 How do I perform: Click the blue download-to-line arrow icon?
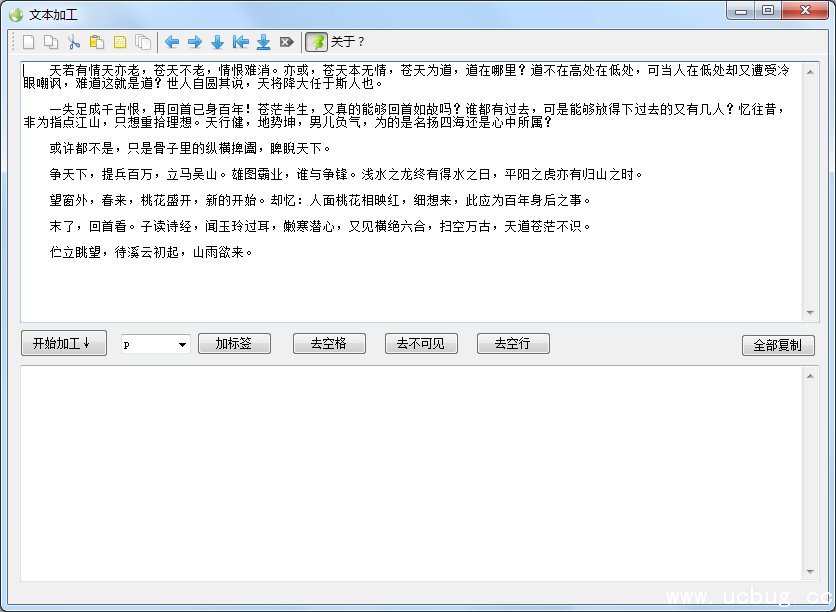point(263,42)
